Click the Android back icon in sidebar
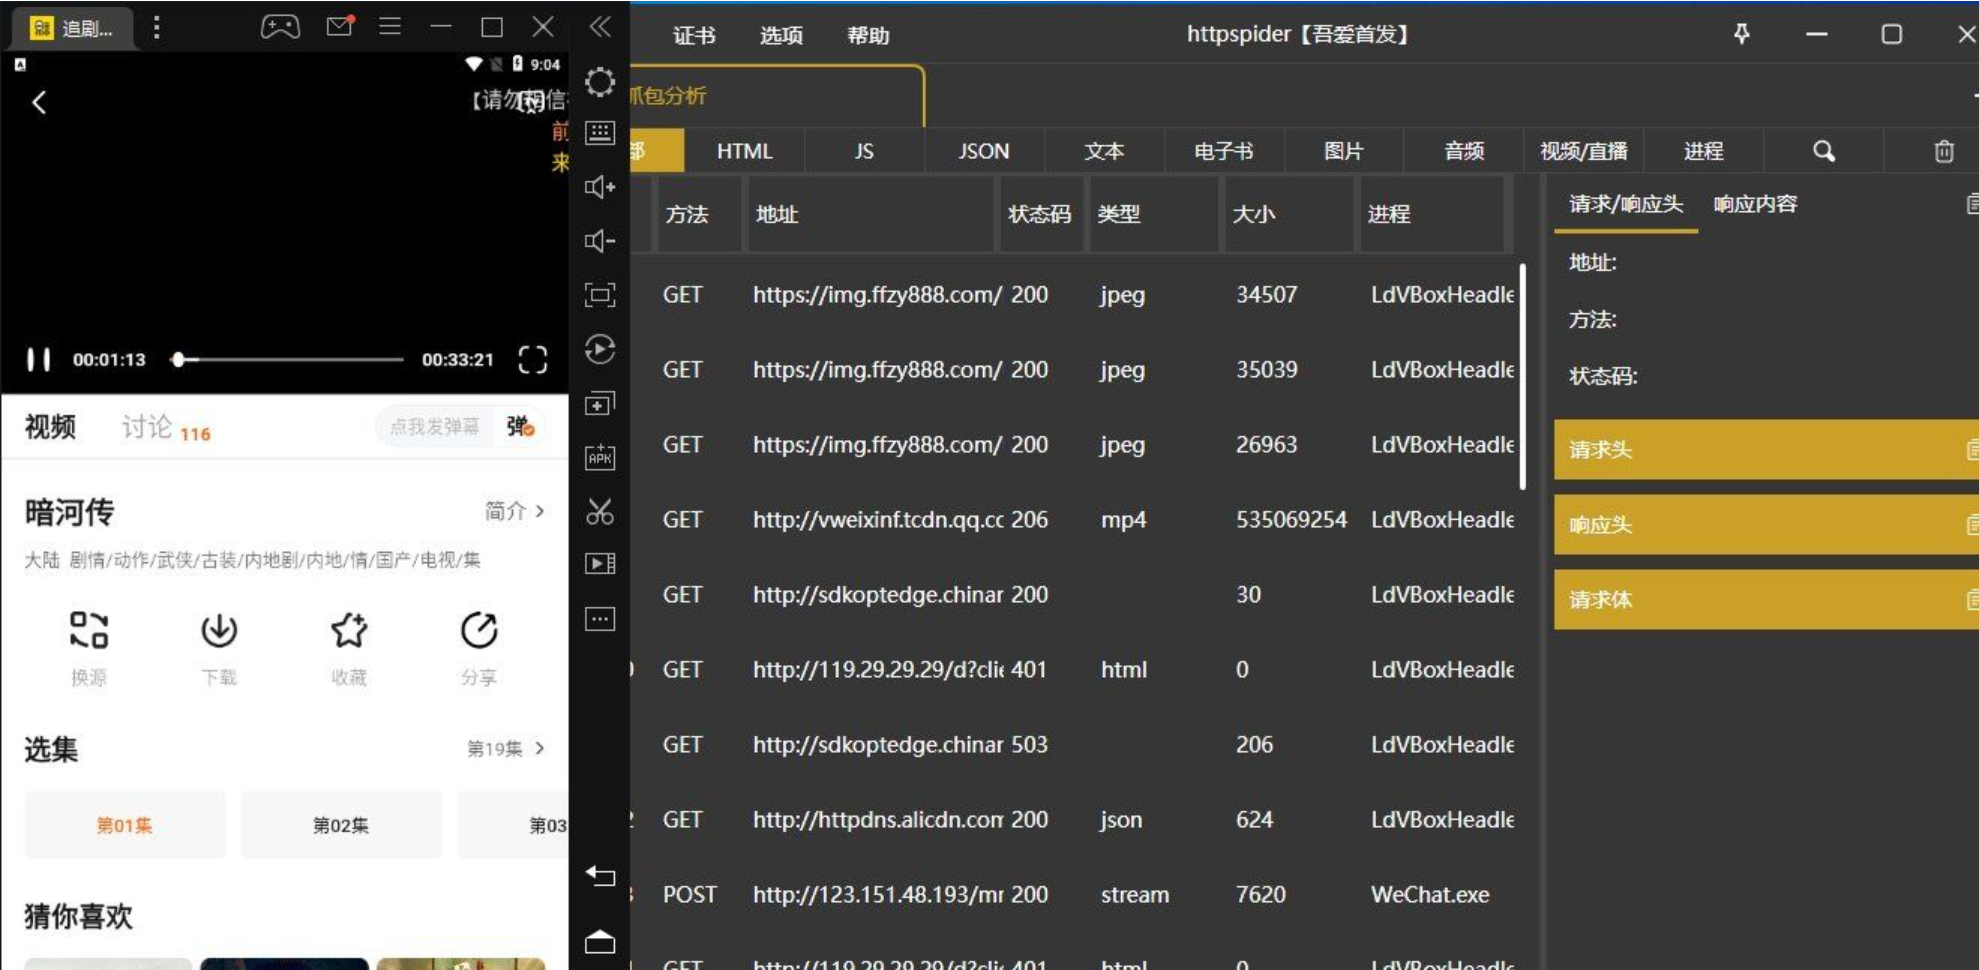 (600, 876)
